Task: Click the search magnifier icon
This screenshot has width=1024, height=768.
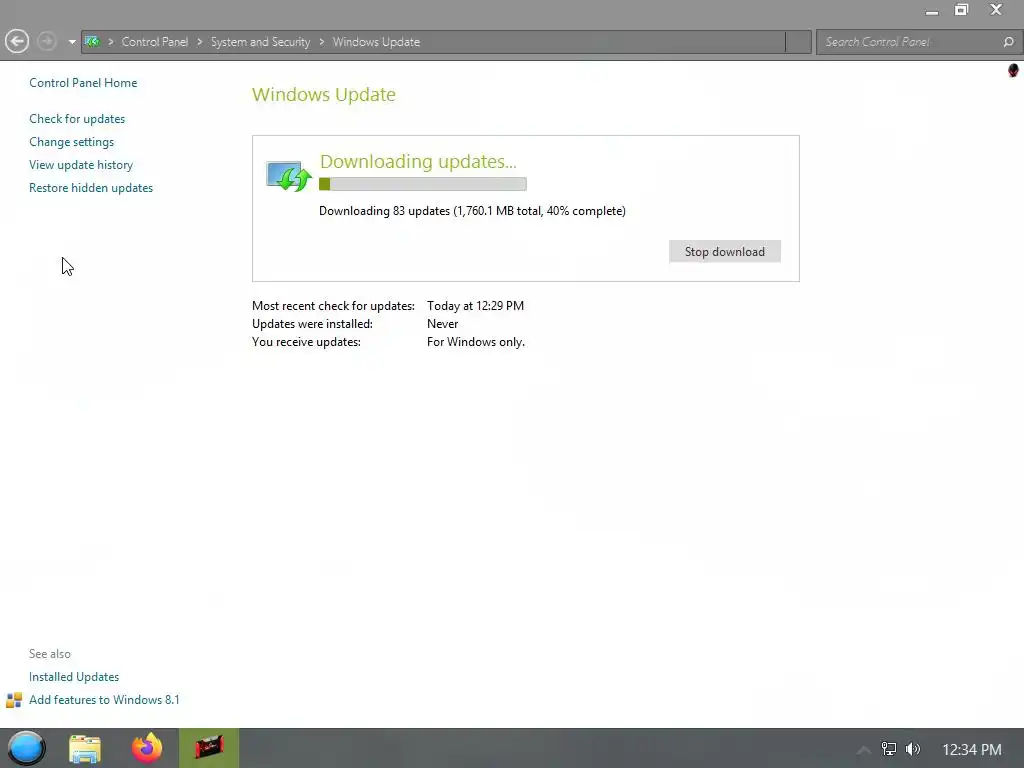Action: tap(1008, 42)
